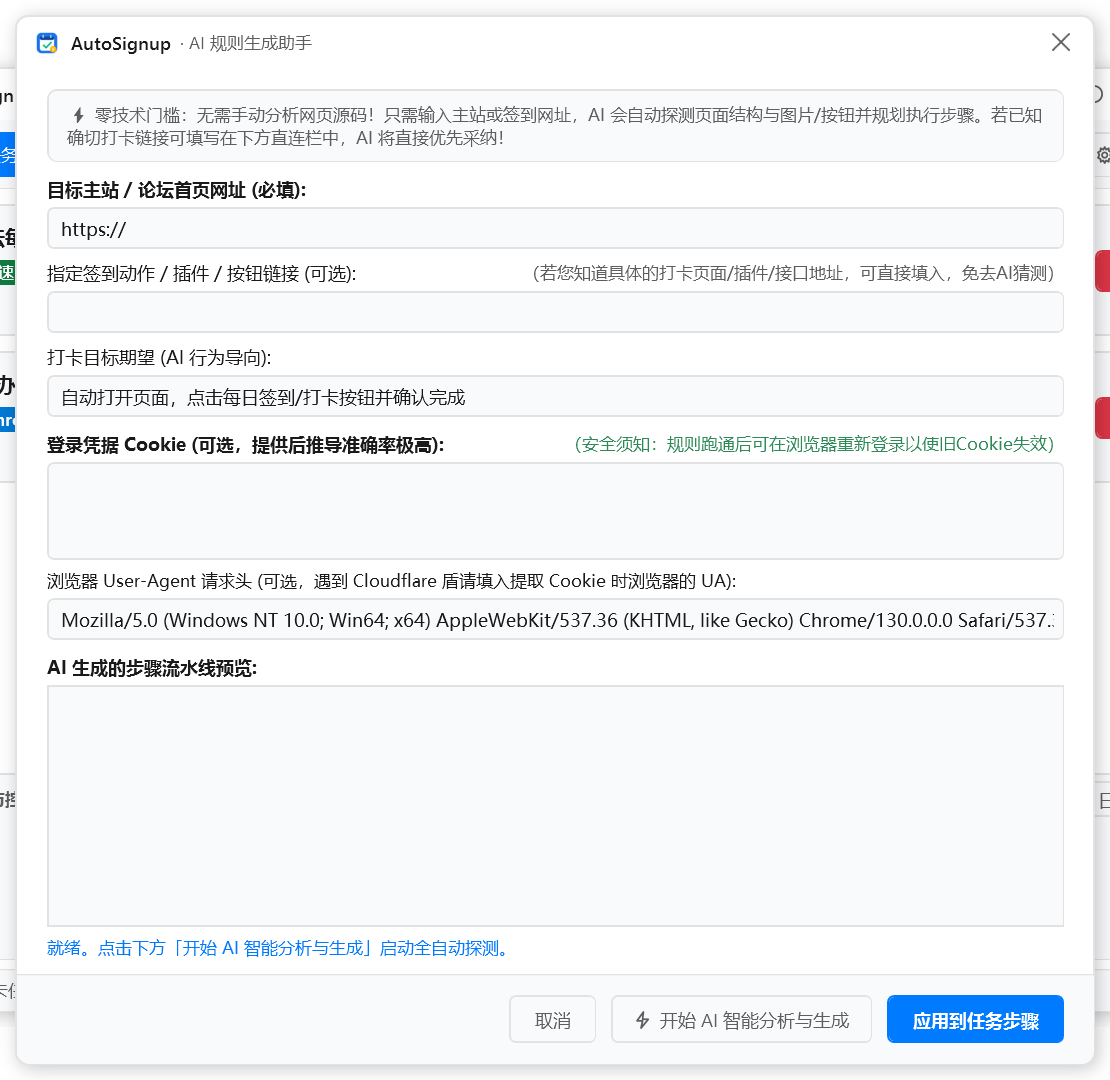Click the 打卡目标期望 label
Viewport: 1110px width, 1080px height.
coord(159,357)
